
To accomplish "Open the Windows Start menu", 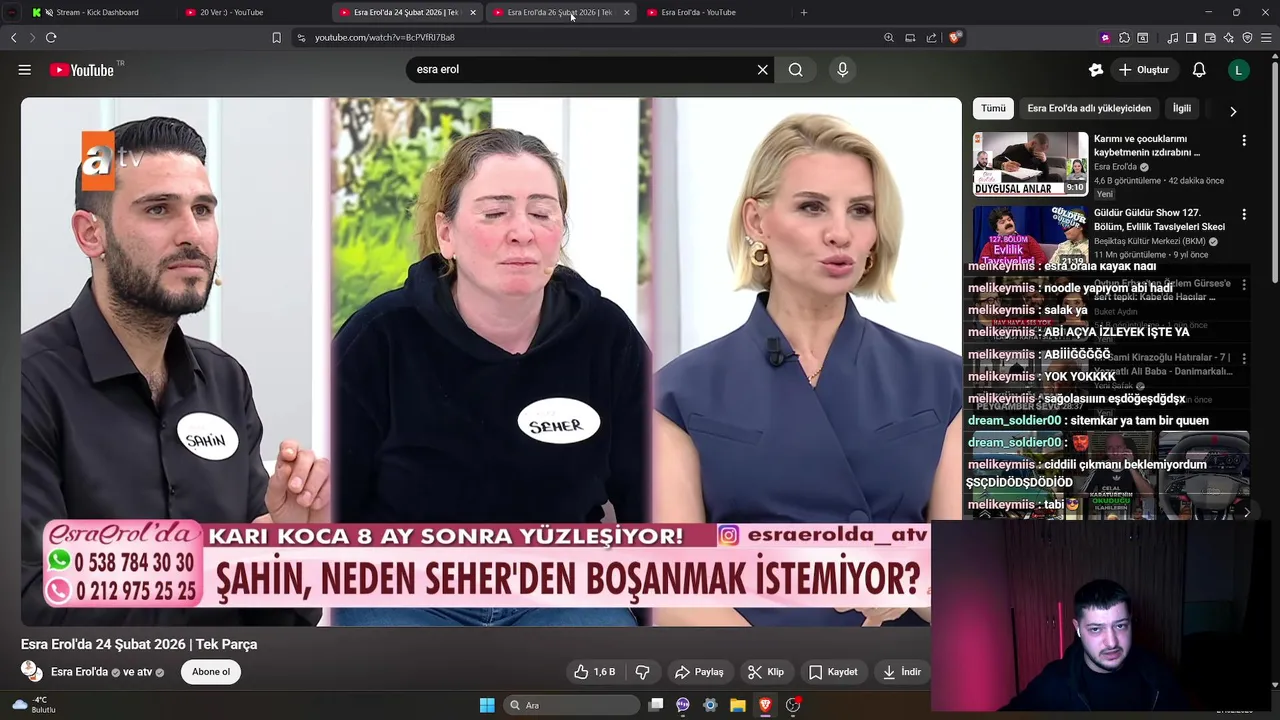I will click(x=487, y=705).
